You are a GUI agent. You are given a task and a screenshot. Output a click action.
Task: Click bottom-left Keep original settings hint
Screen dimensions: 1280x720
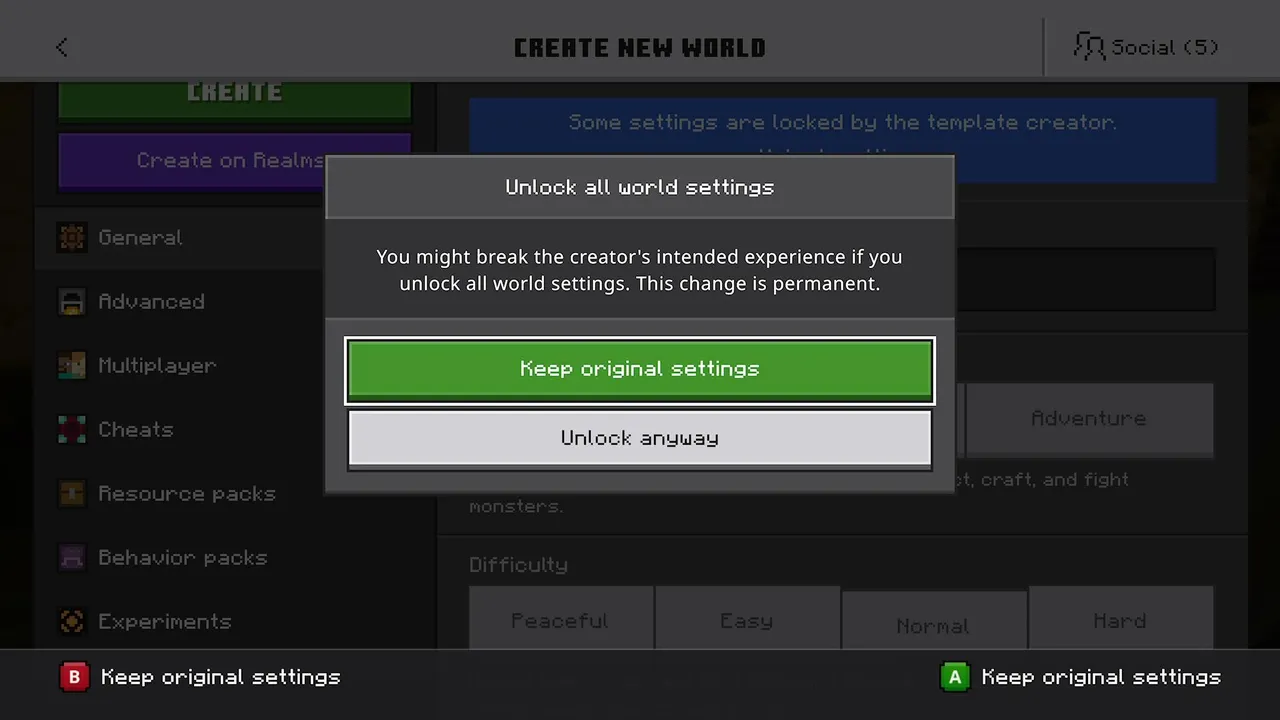click(x=221, y=677)
